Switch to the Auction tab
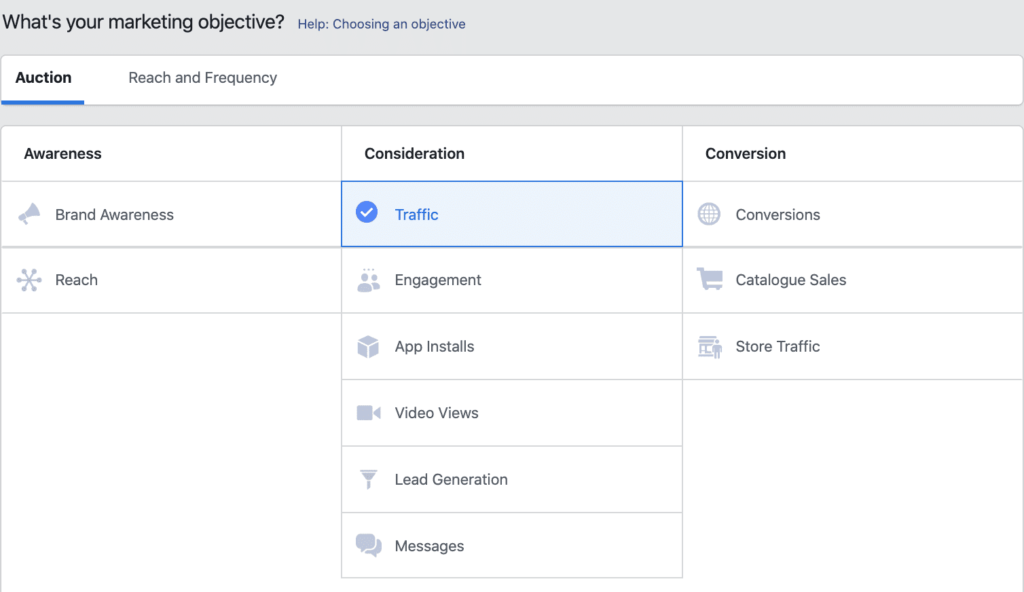The width and height of the screenshot is (1024, 592). click(42, 77)
